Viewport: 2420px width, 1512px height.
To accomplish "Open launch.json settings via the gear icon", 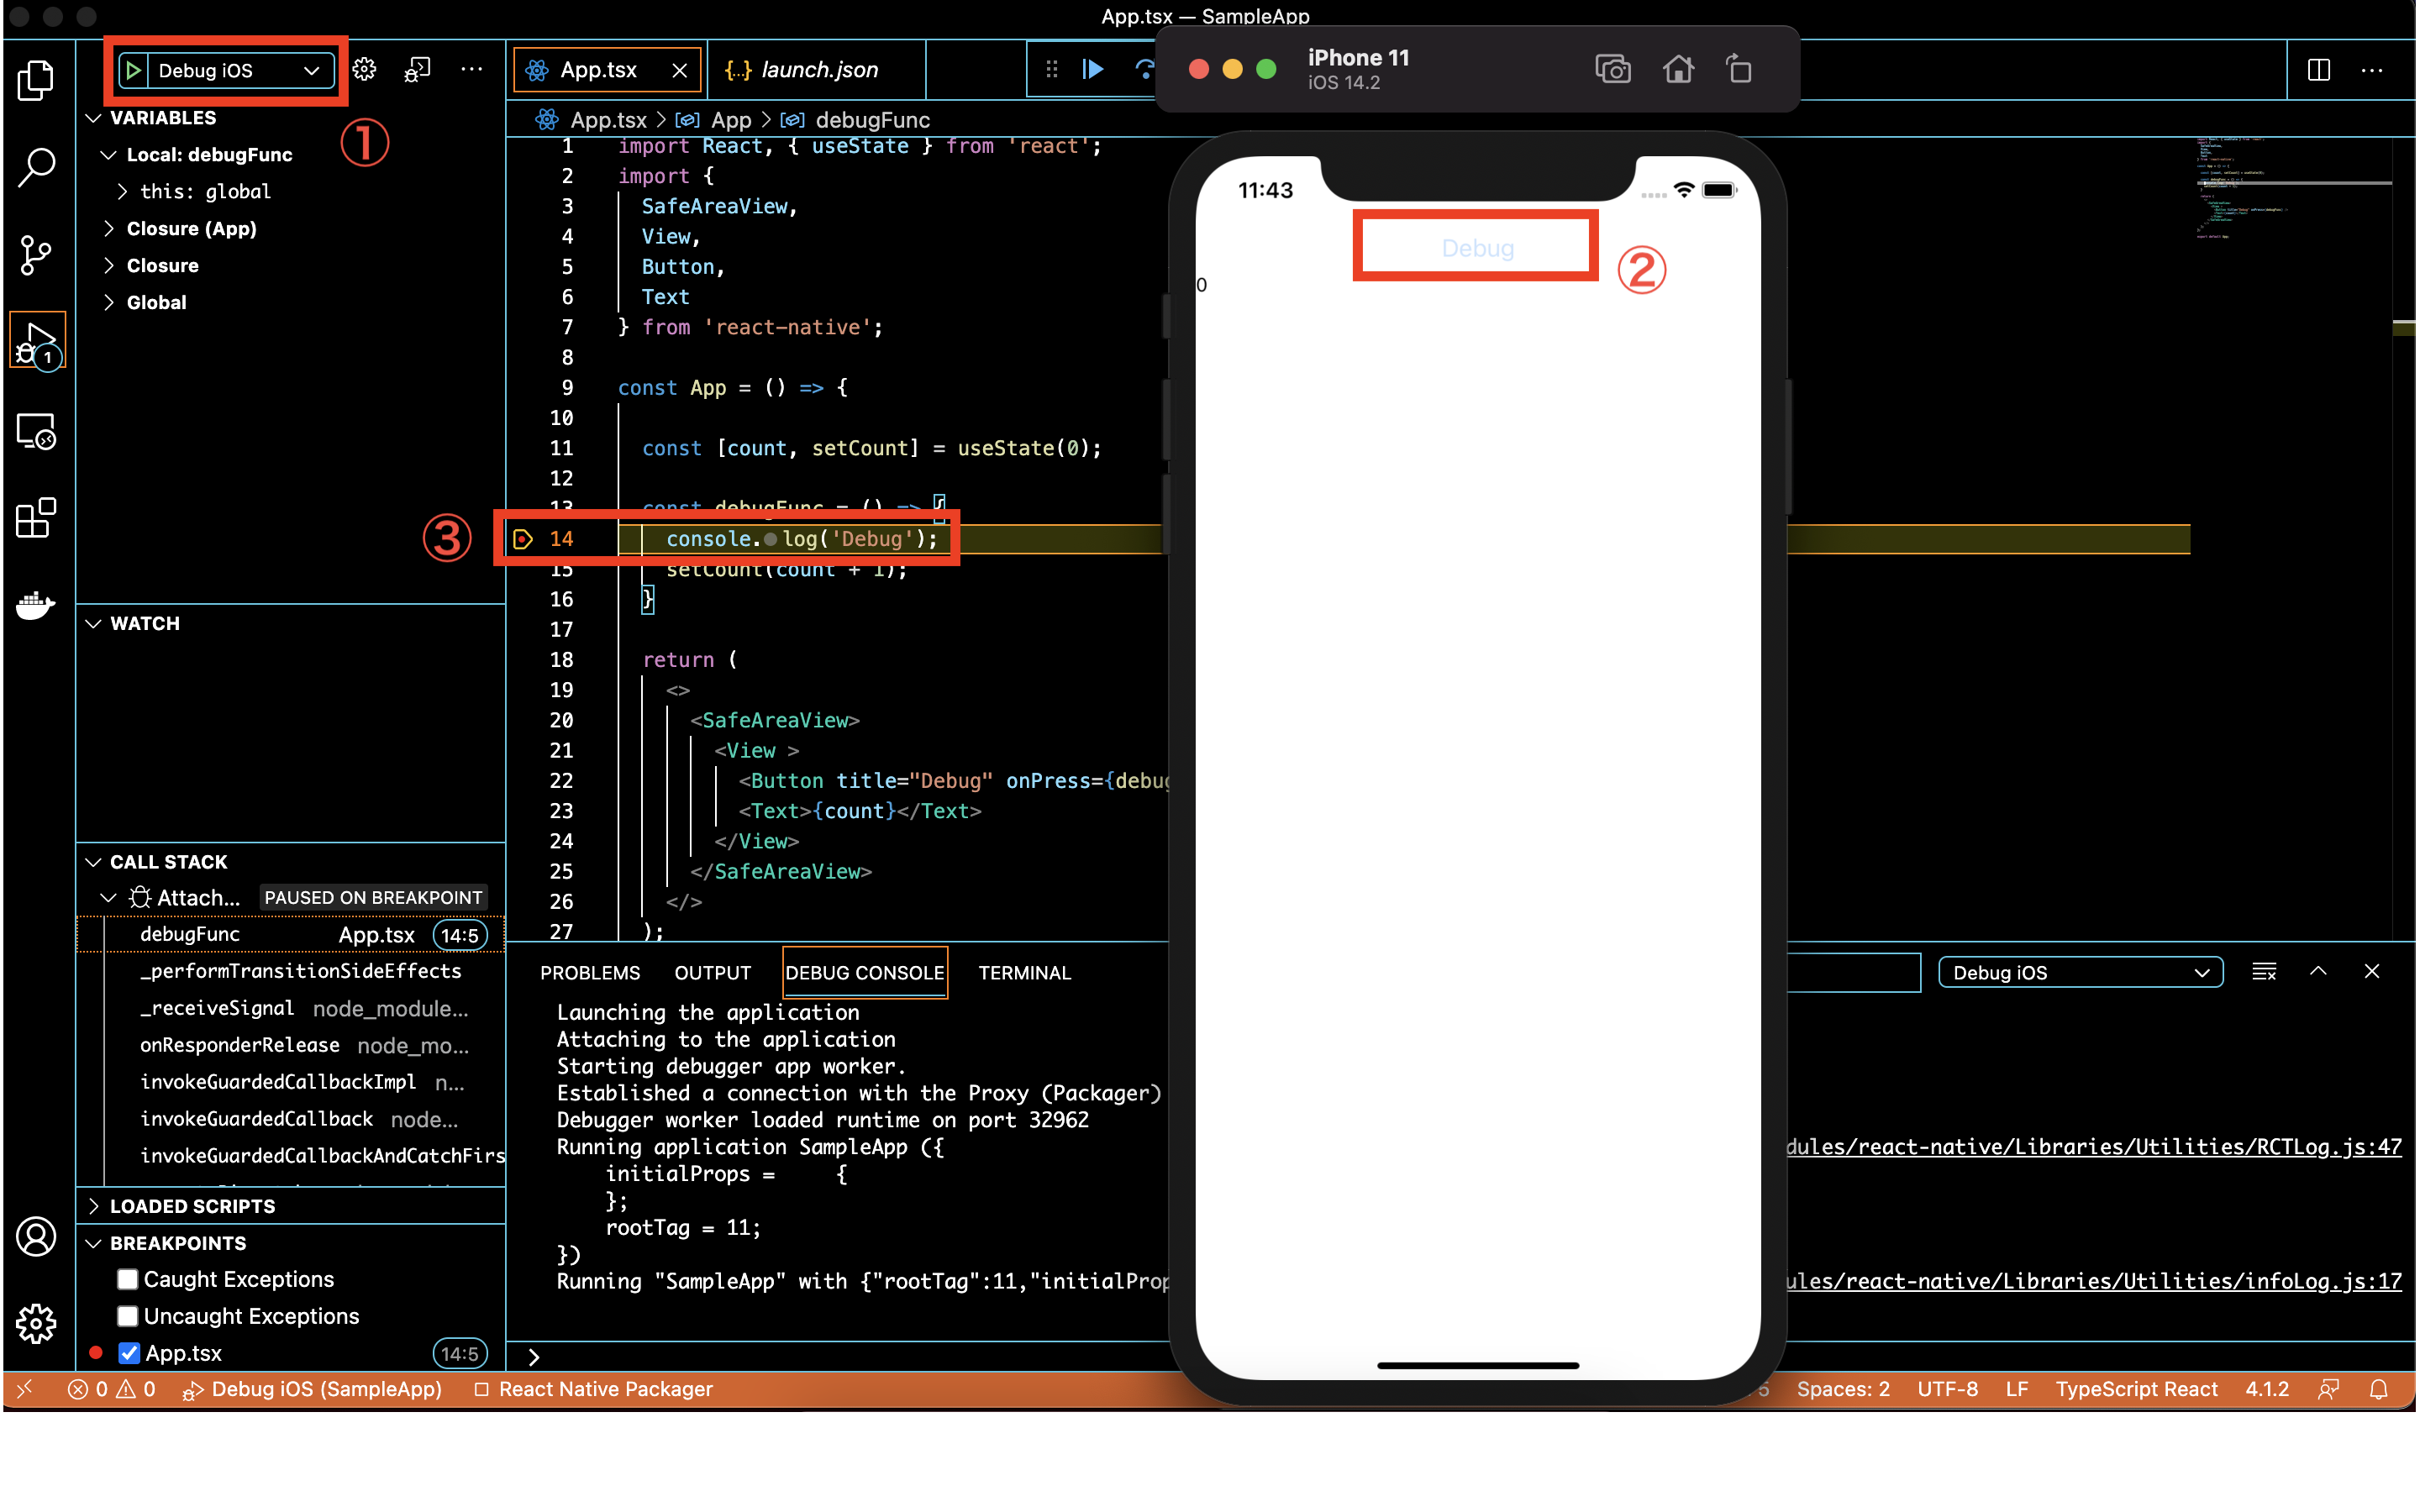I will coord(363,69).
